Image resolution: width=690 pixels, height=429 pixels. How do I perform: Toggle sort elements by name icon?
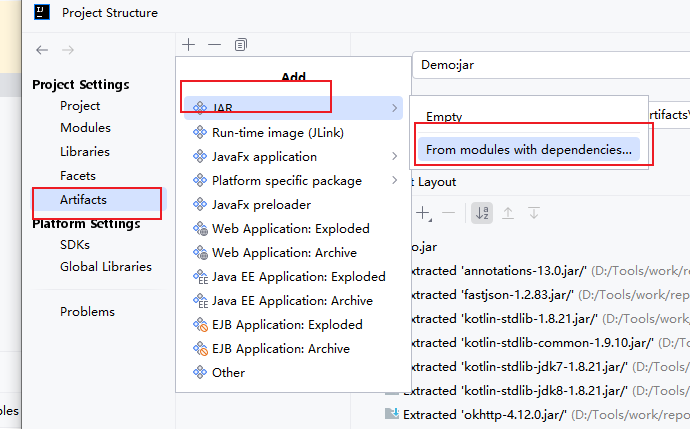pyautogui.click(x=482, y=213)
